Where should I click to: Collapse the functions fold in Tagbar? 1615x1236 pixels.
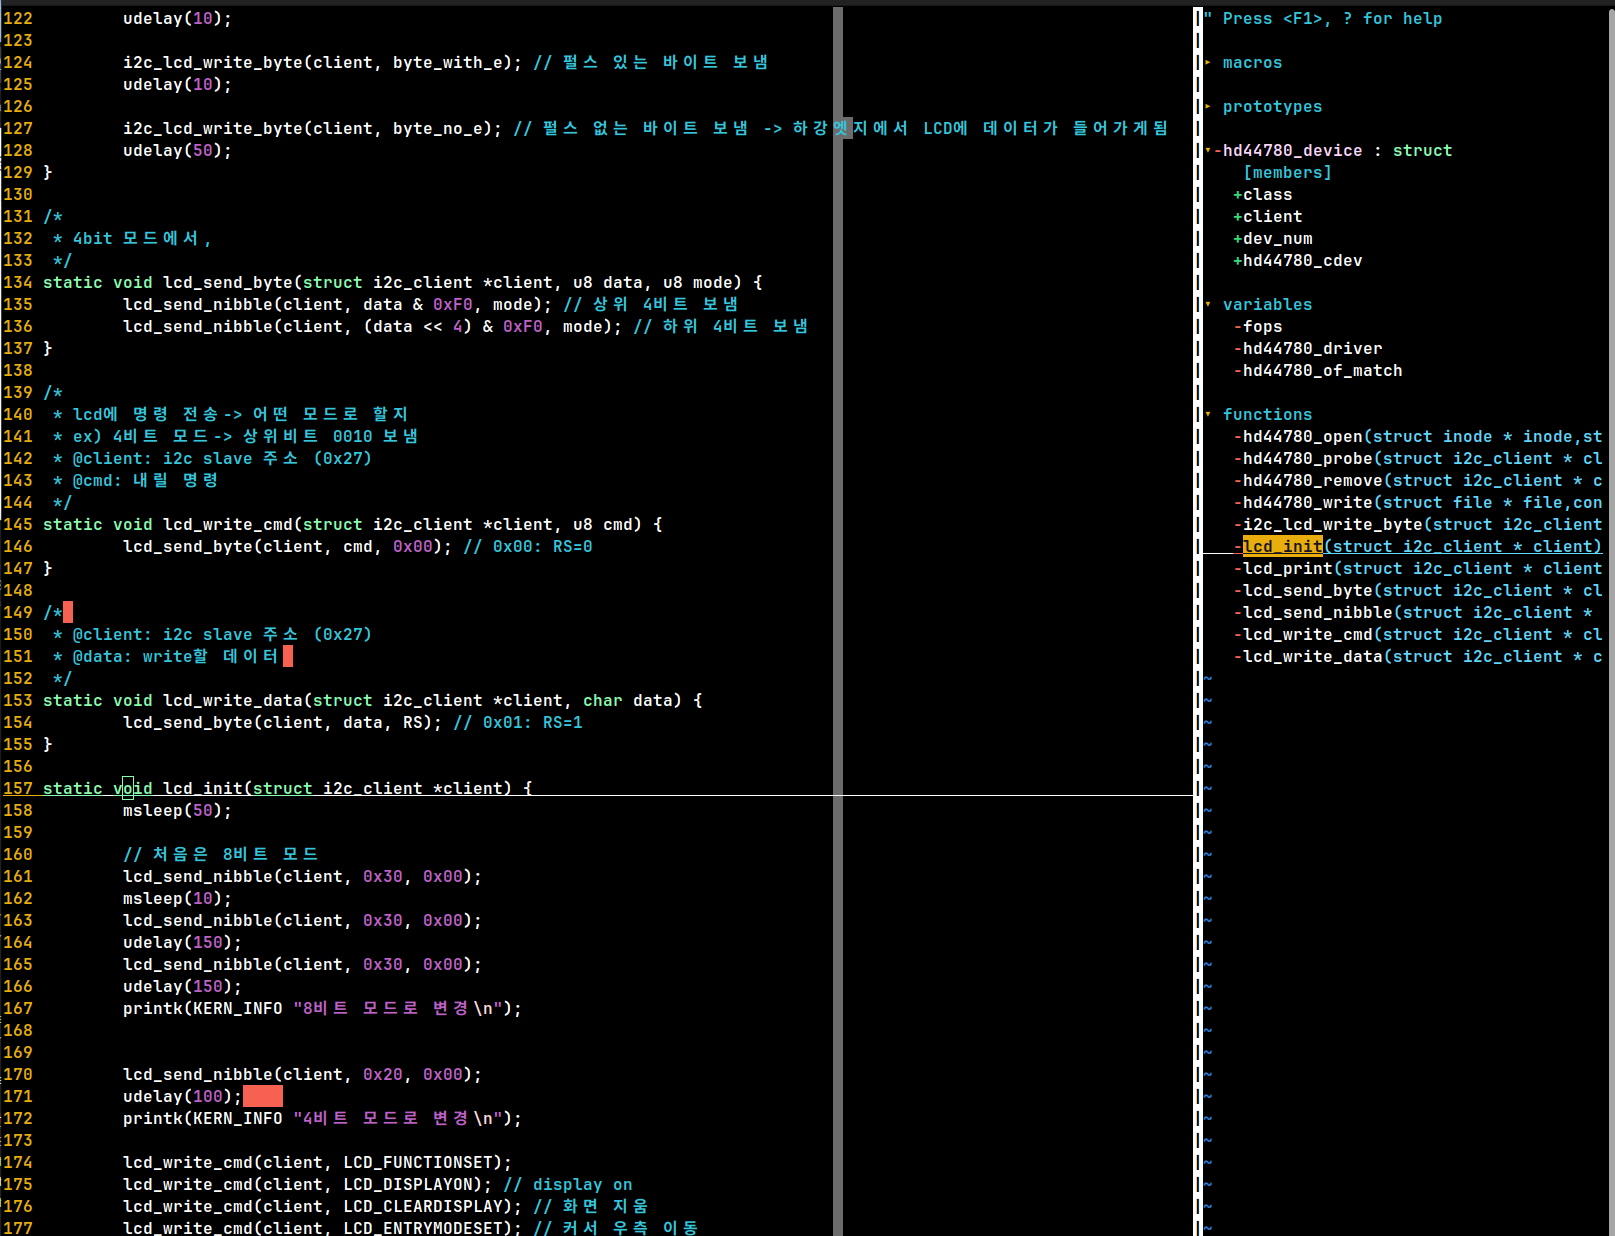(1208, 414)
